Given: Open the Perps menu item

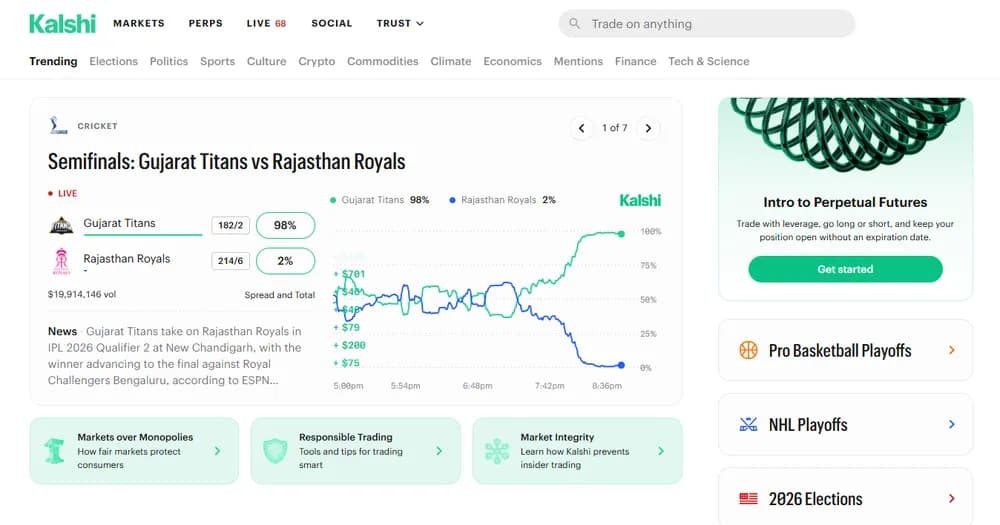Looking at the screenshot, I should pyautogui.click(x=205, y=24).
